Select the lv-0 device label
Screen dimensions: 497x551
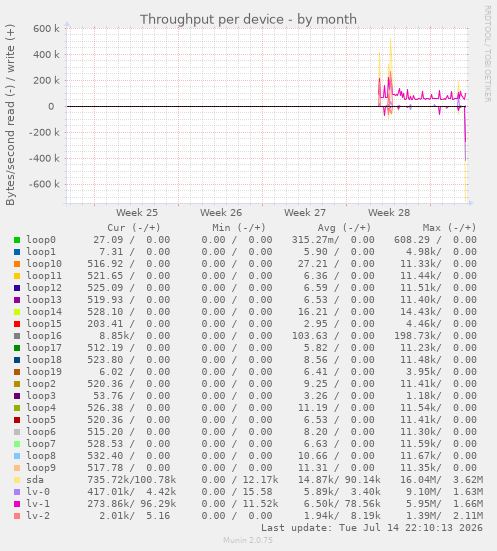pos(38,492)
